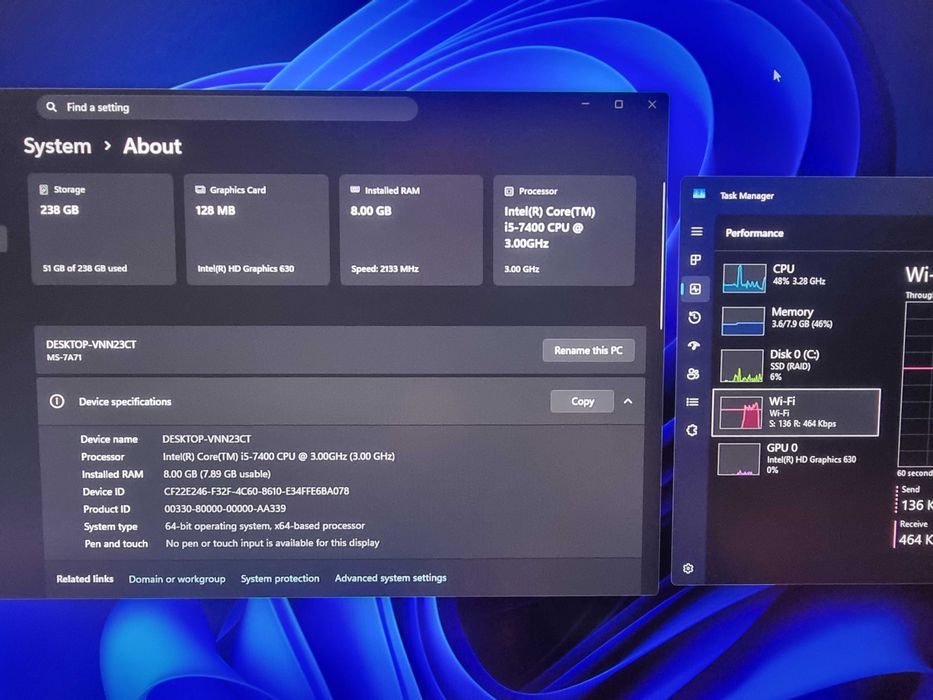933x700 pixels.
Task: Click the Graphics Card icon in card header
Action: pyautogui.click(x=200, y=189)
